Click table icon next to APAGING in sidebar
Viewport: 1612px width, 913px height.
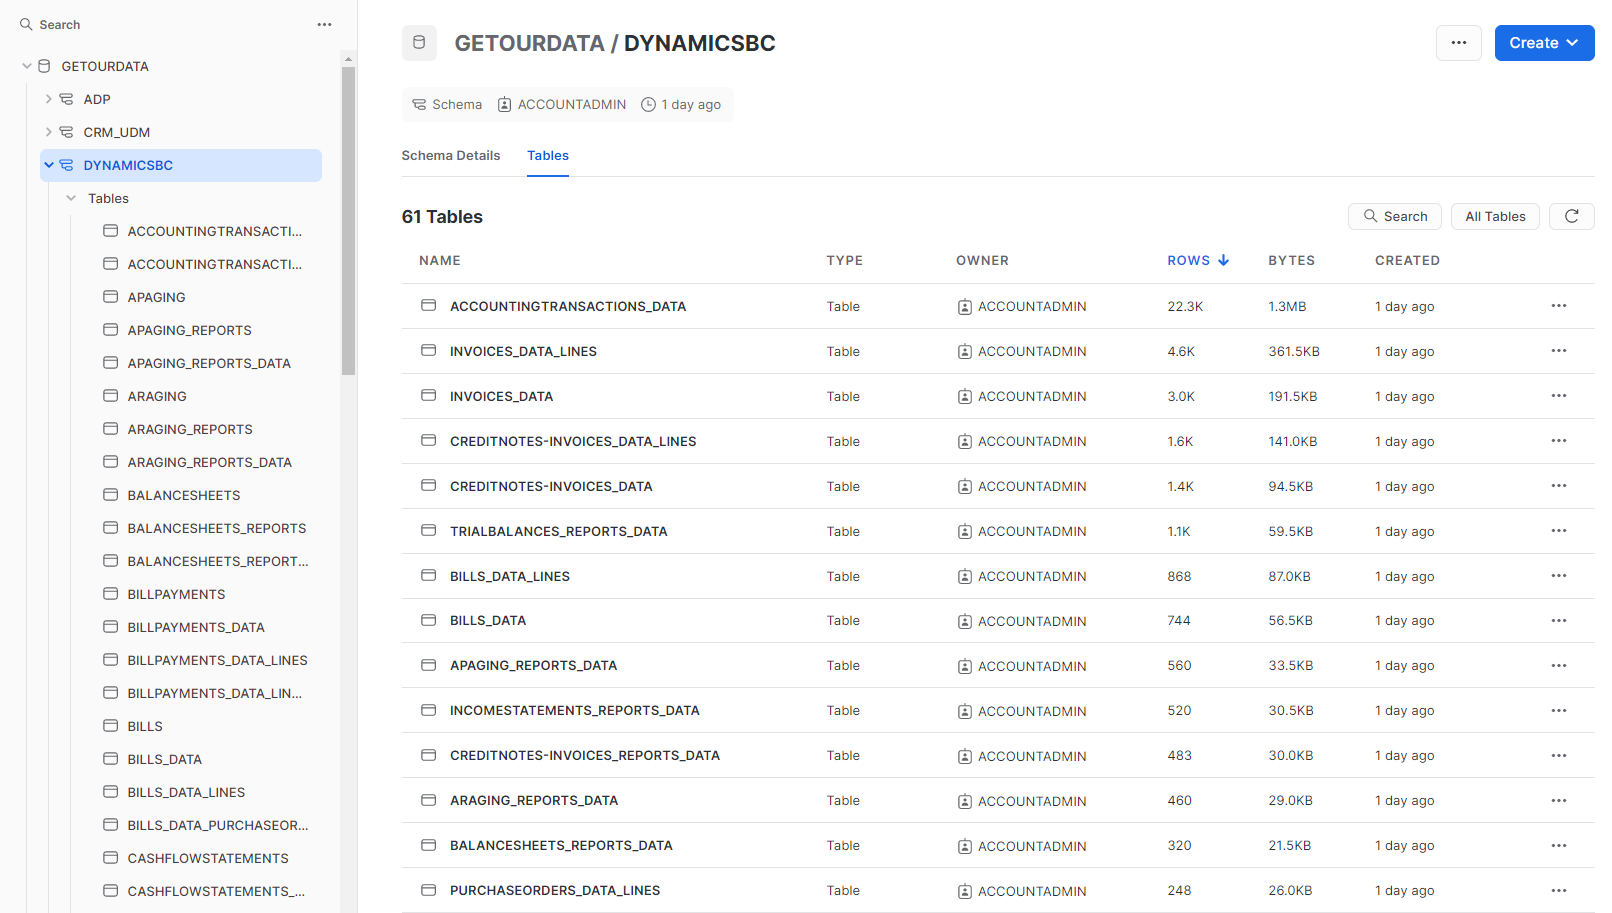pyautogui.click(x=111, y=297)
